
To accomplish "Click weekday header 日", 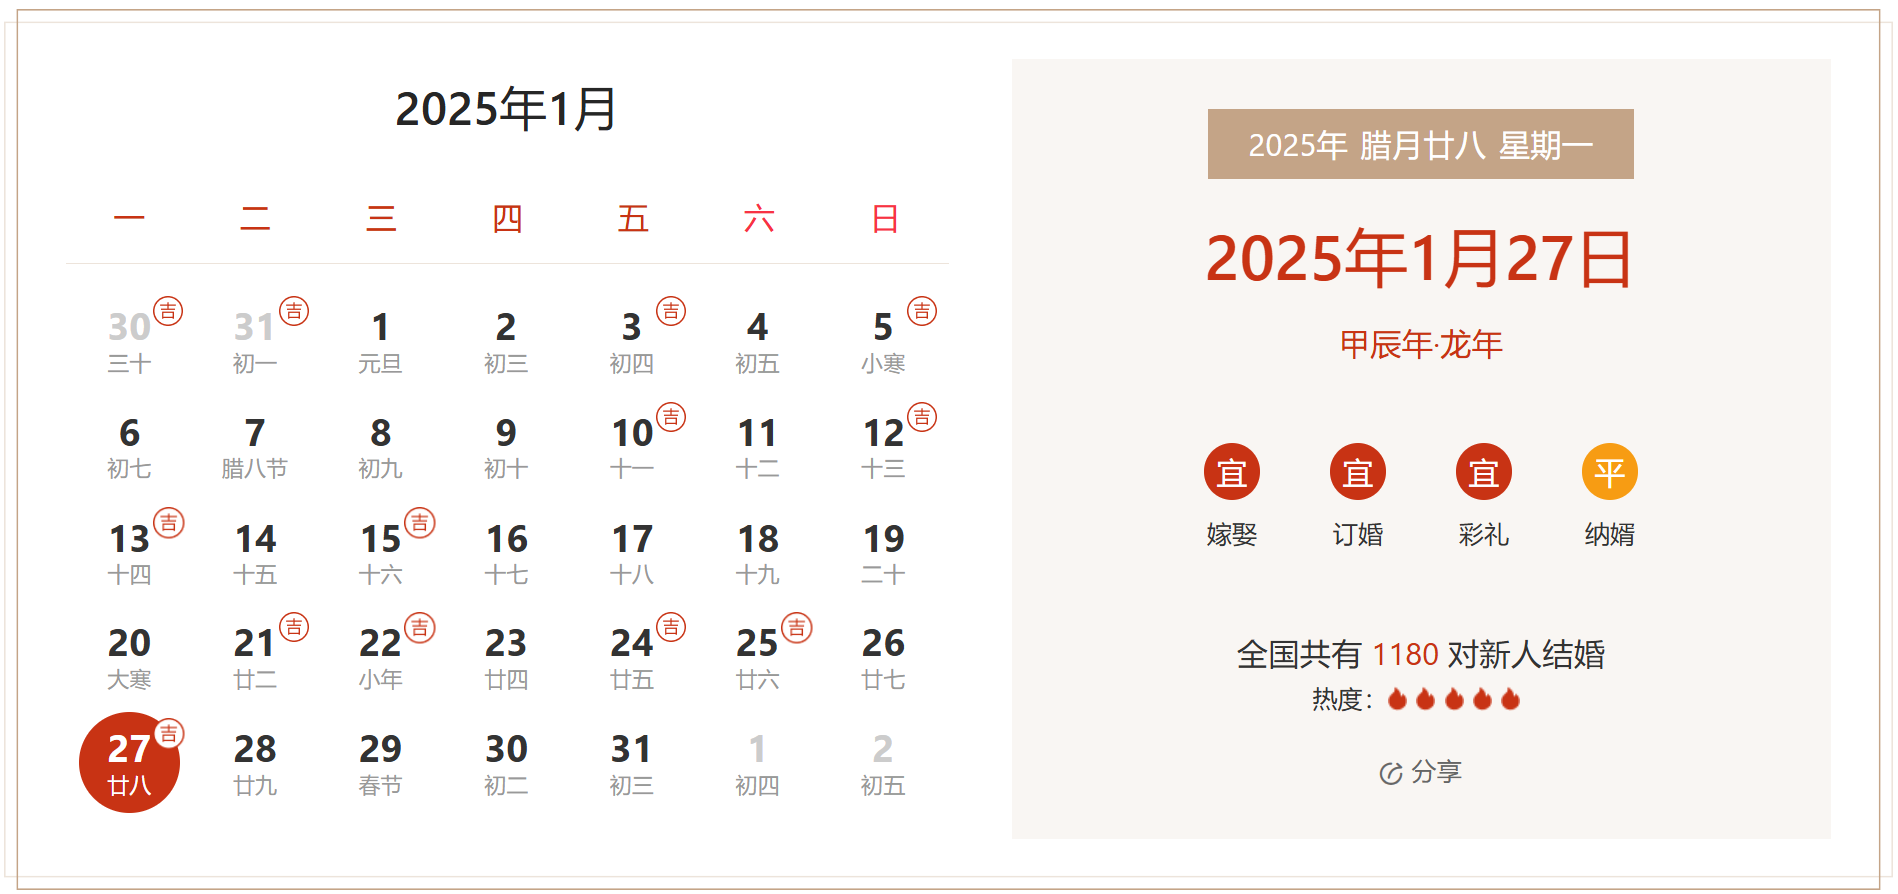I will 885,218.
